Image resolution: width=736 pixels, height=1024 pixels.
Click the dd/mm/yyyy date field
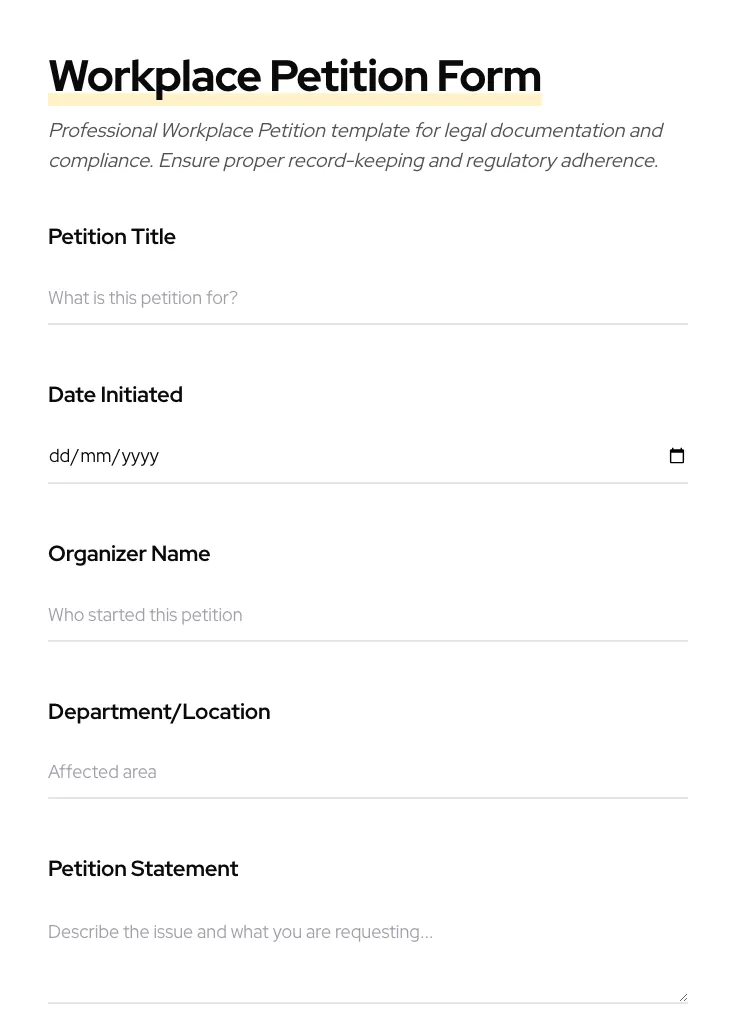click(x=300, y=456)
